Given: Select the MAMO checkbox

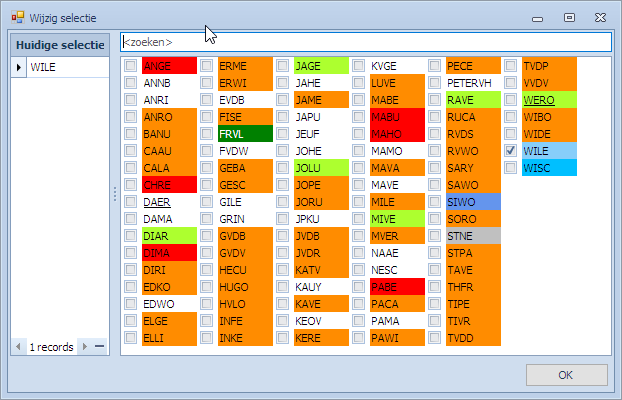Looking at the screenshot, I should (359, 151).
